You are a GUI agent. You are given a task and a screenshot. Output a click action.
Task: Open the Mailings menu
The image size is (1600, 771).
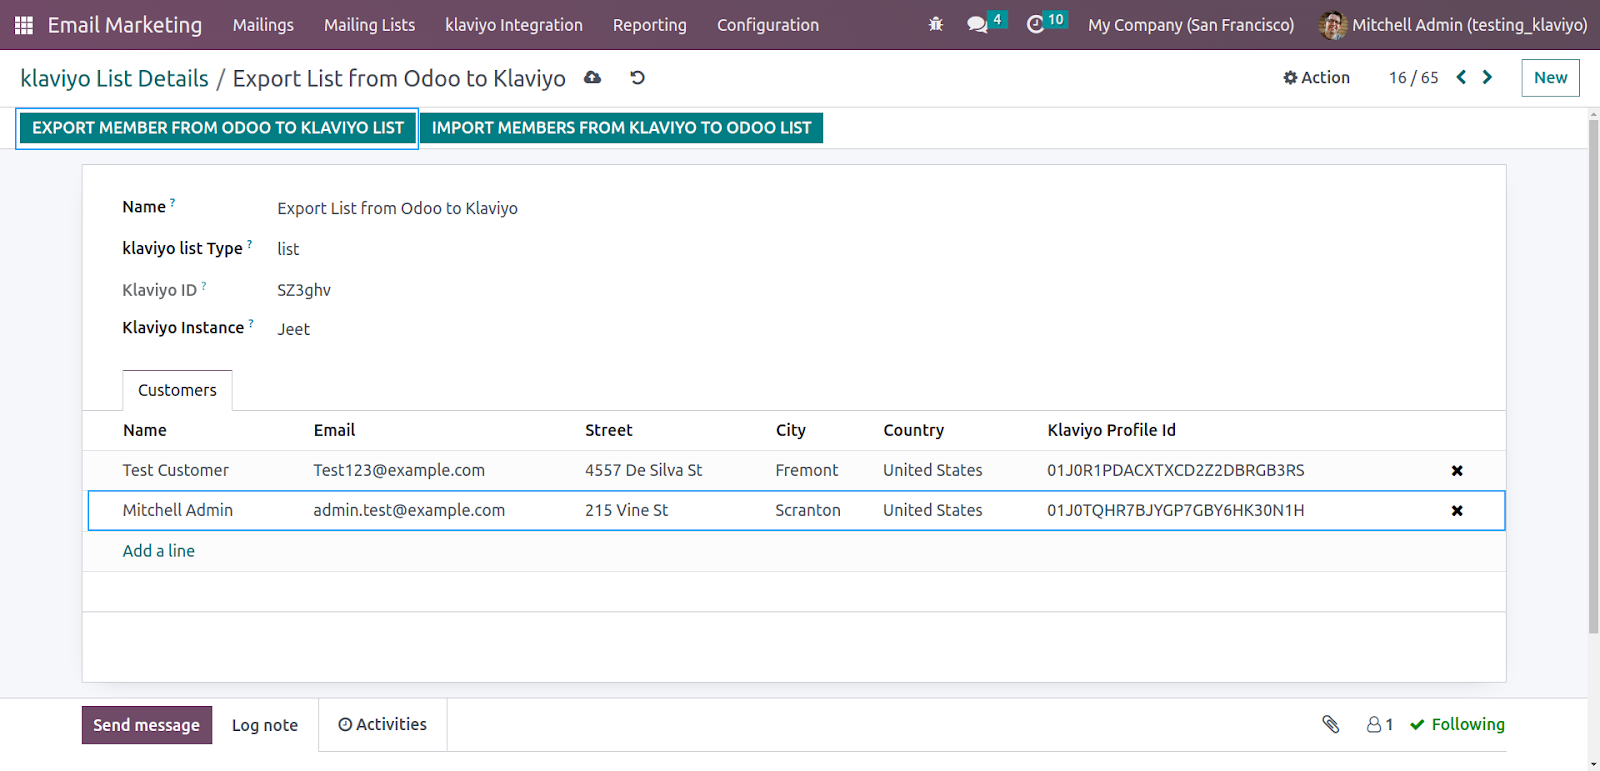[263, 25]
